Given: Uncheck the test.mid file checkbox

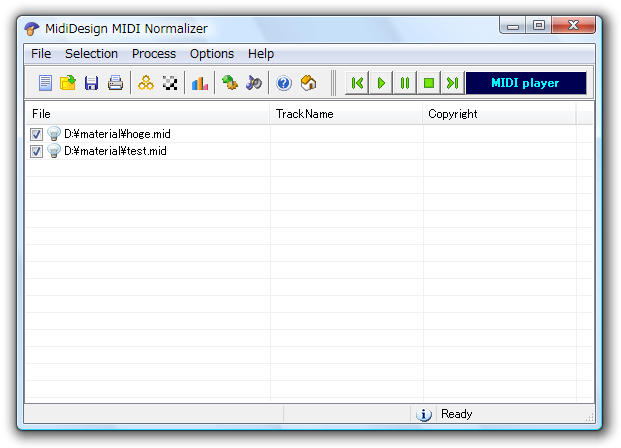Looking at the screenshot, I should tap(36, 151).
